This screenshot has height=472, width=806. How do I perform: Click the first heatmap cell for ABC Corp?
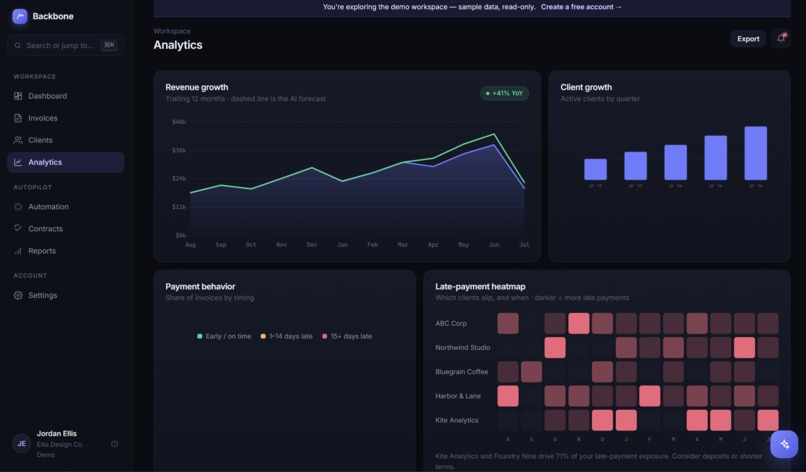click(508, 323)
